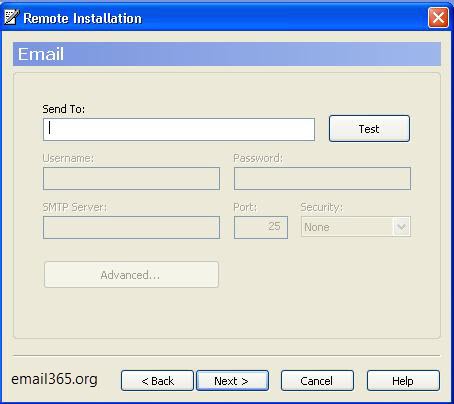Image resolution: width=454 pixels, height=404 pixels.
Task: Click the SMTP Server field
Action: pyautogui.click(x=131, y=227)
